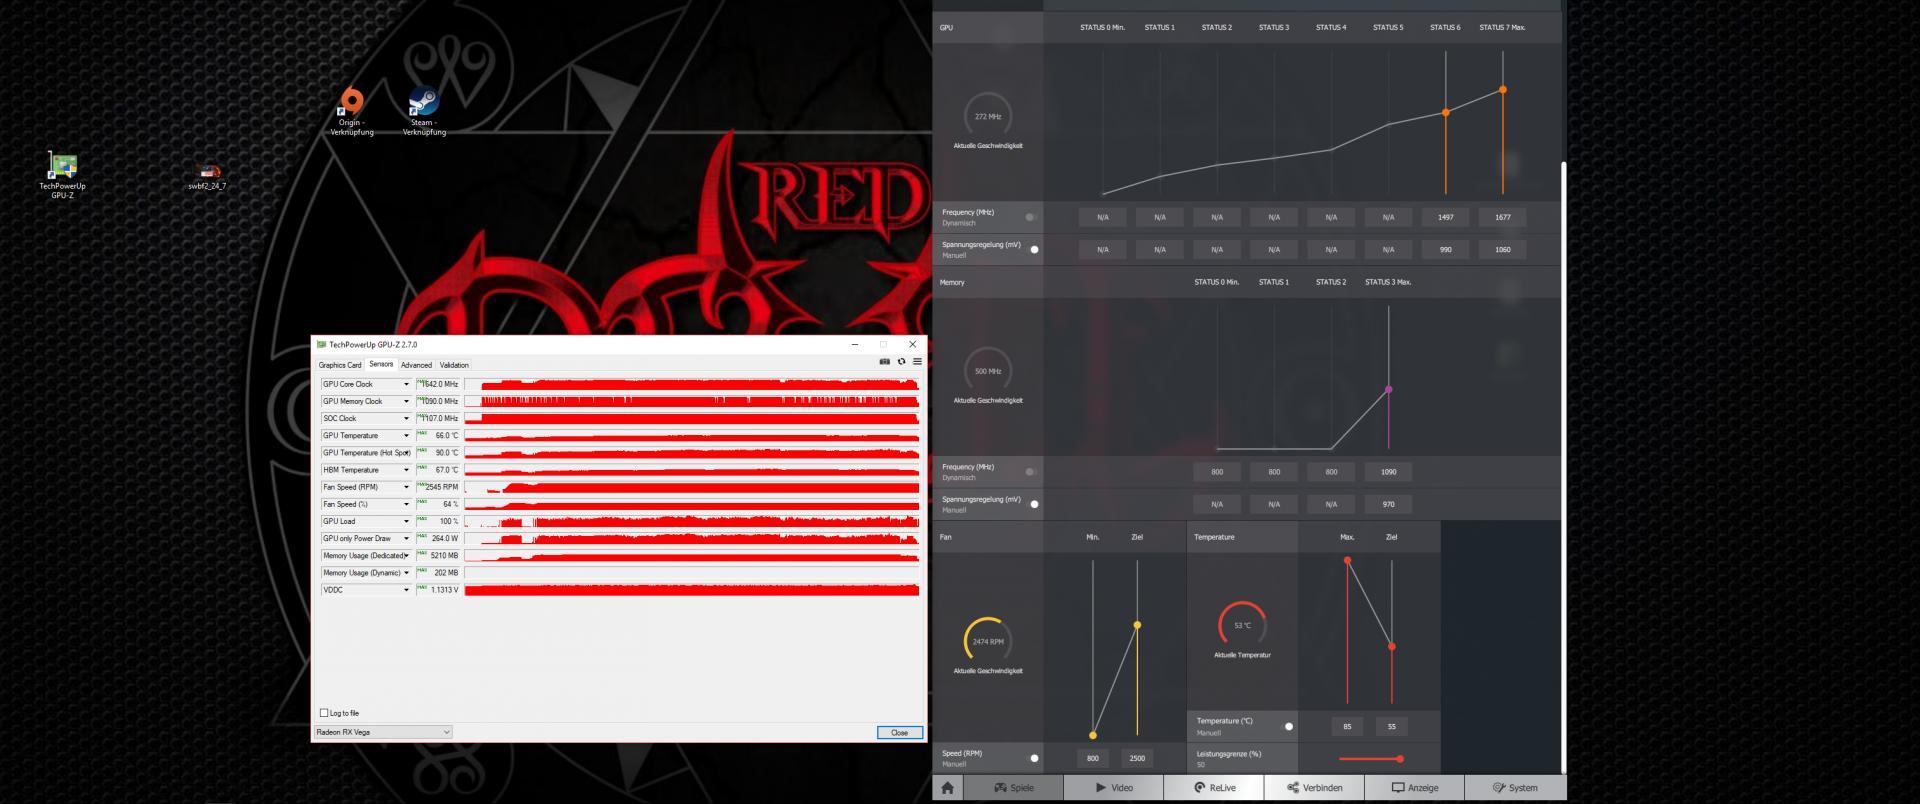Toggle fan Speed (RPM) manual switch
1920x804 pixels.
[1031, 758]
